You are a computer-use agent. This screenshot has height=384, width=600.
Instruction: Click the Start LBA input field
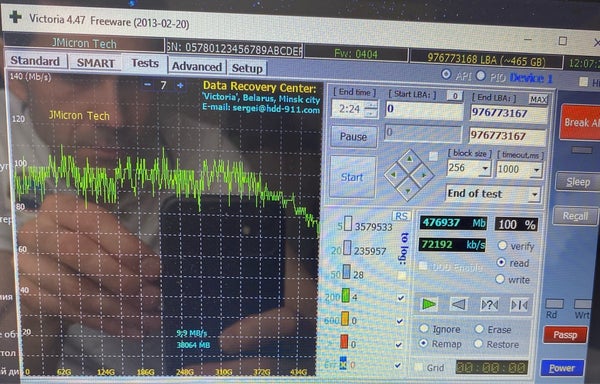coord(424,110)
